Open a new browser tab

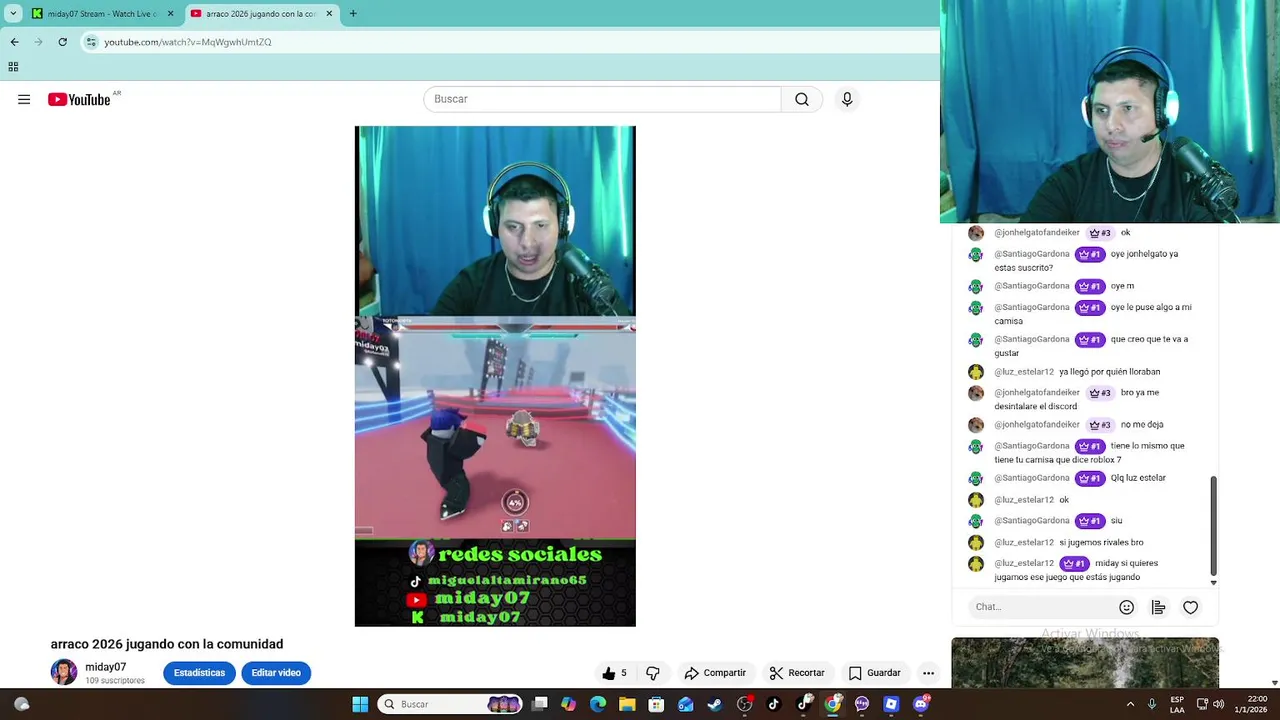(x=353, y=13)
